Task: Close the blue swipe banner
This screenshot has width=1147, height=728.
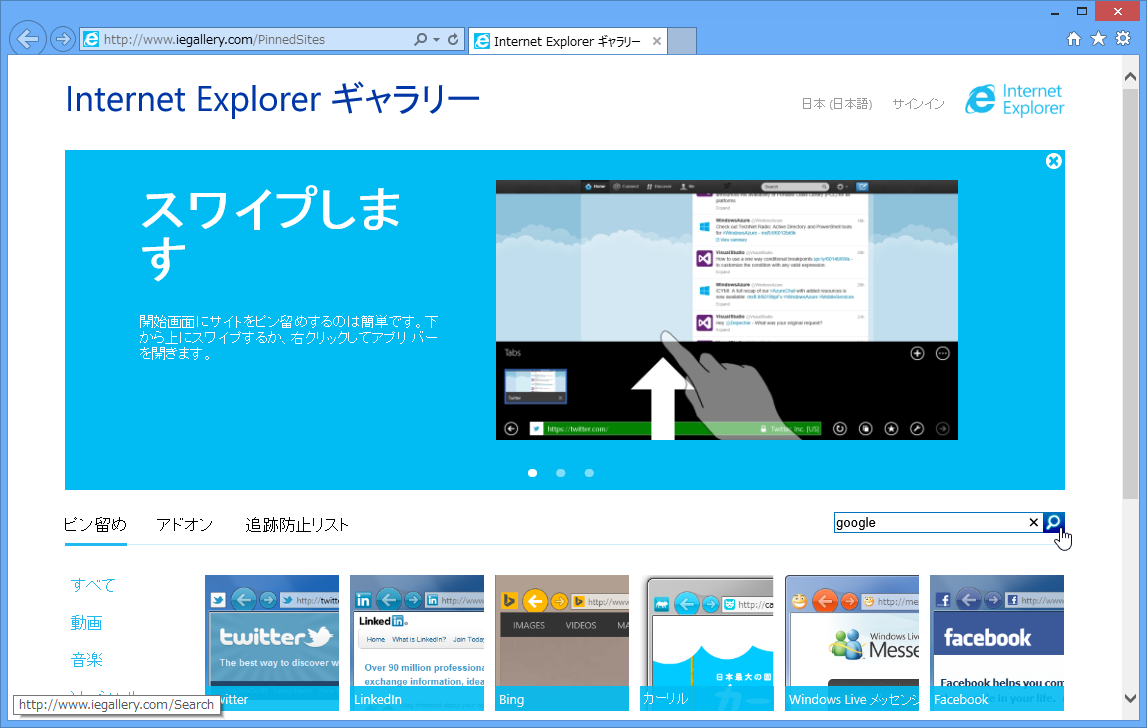Action: point(1053,161)
